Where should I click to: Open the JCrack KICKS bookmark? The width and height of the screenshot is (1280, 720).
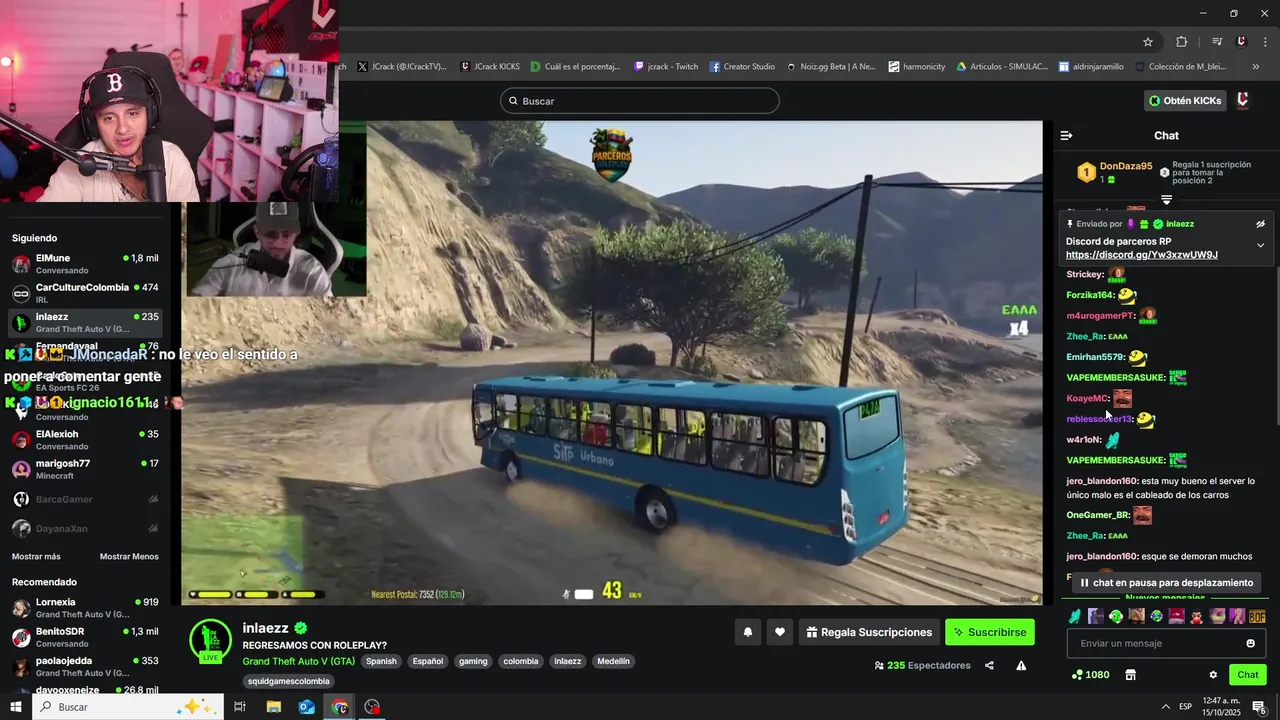coord(490,67)
